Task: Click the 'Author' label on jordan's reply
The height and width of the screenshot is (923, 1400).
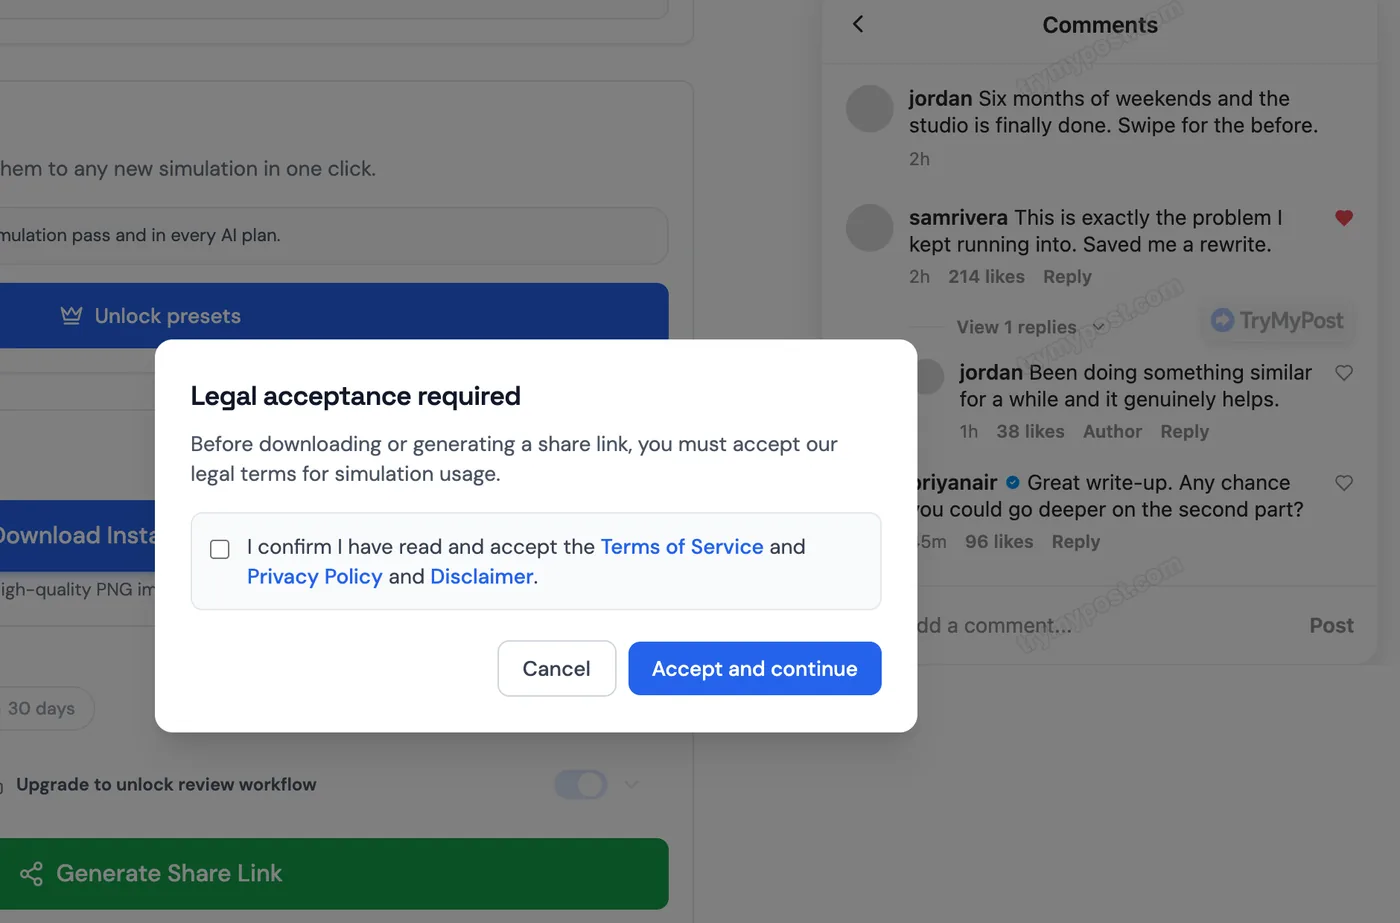Action: pos(1112,432)
